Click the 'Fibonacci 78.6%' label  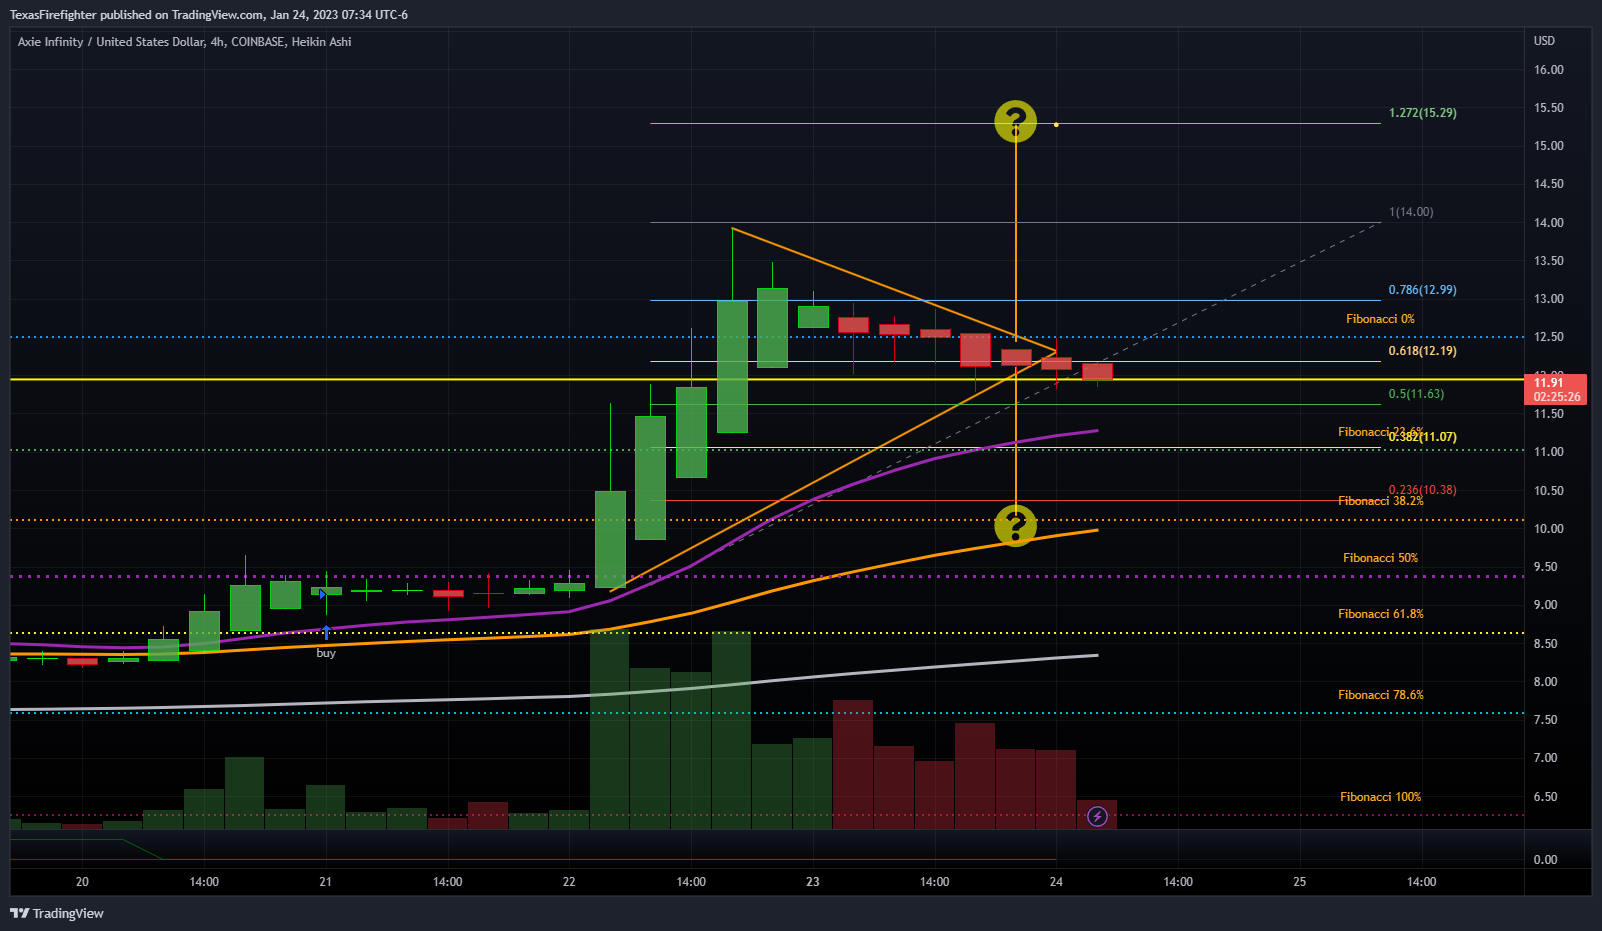pos(1381,695)
